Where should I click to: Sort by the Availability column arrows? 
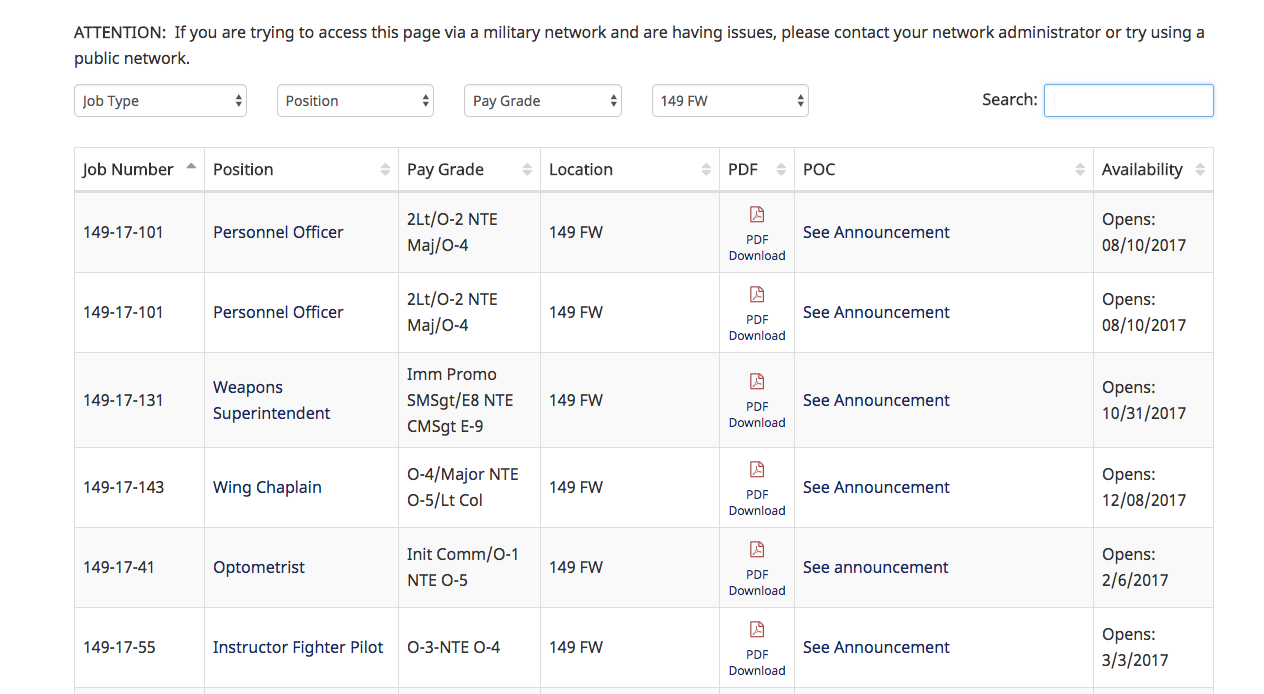1200,170
